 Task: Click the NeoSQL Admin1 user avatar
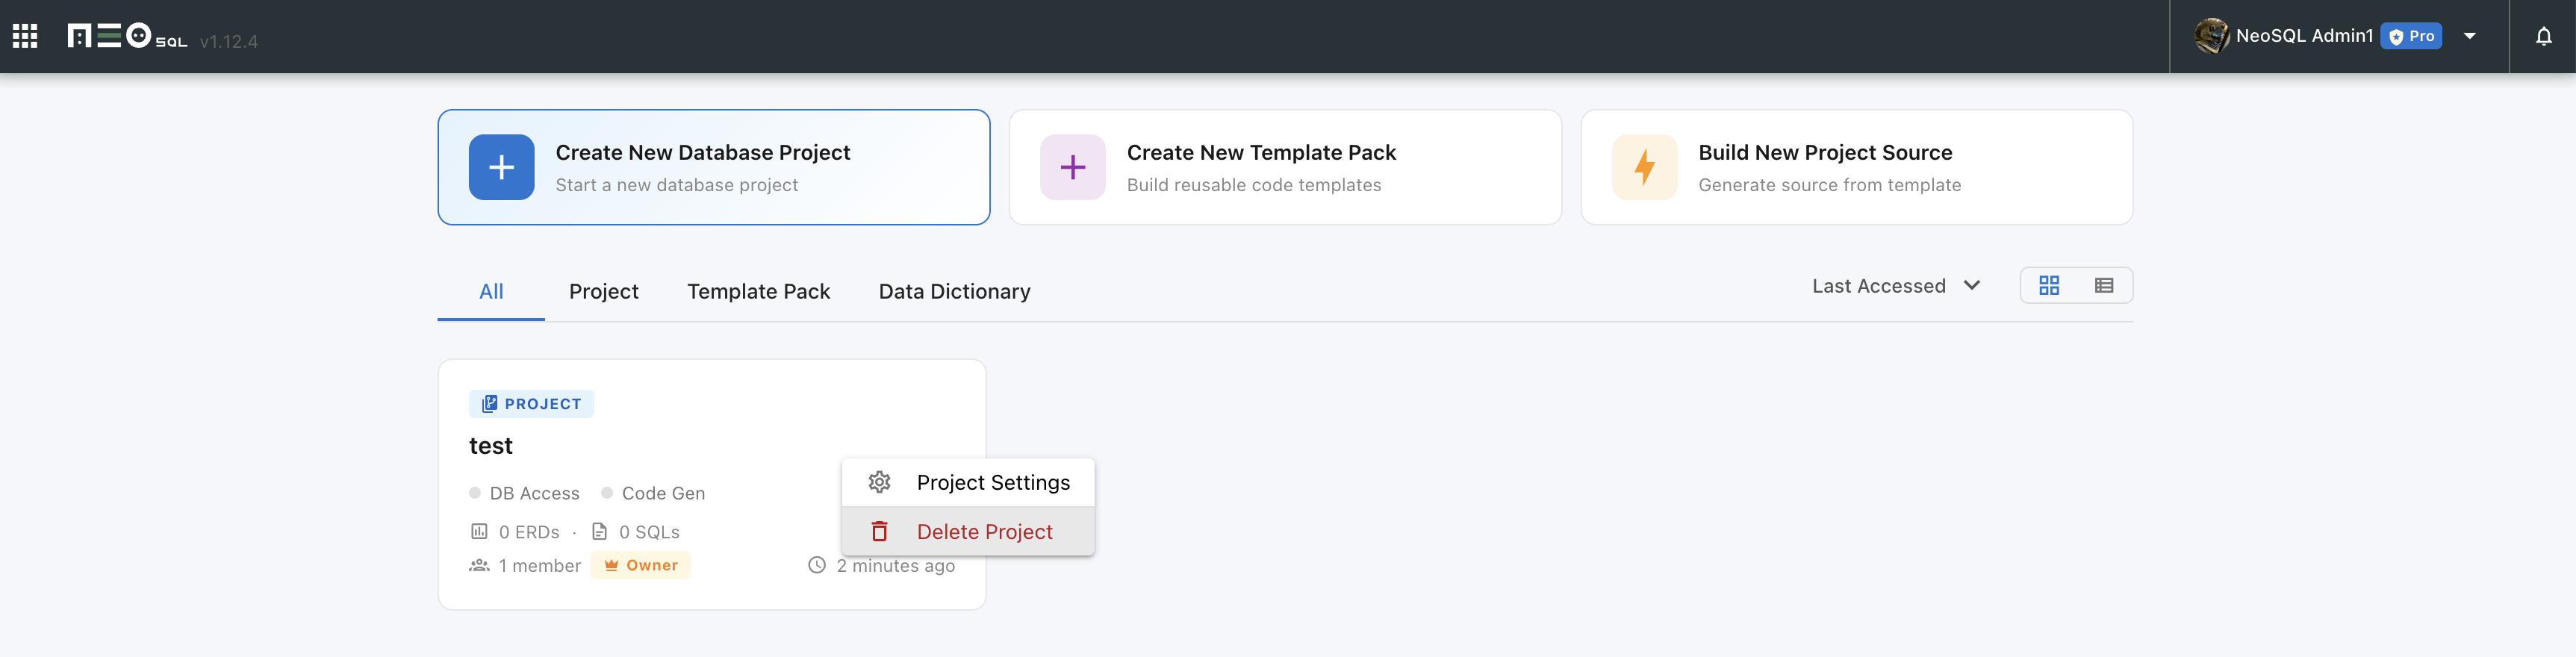point(2211,36)
